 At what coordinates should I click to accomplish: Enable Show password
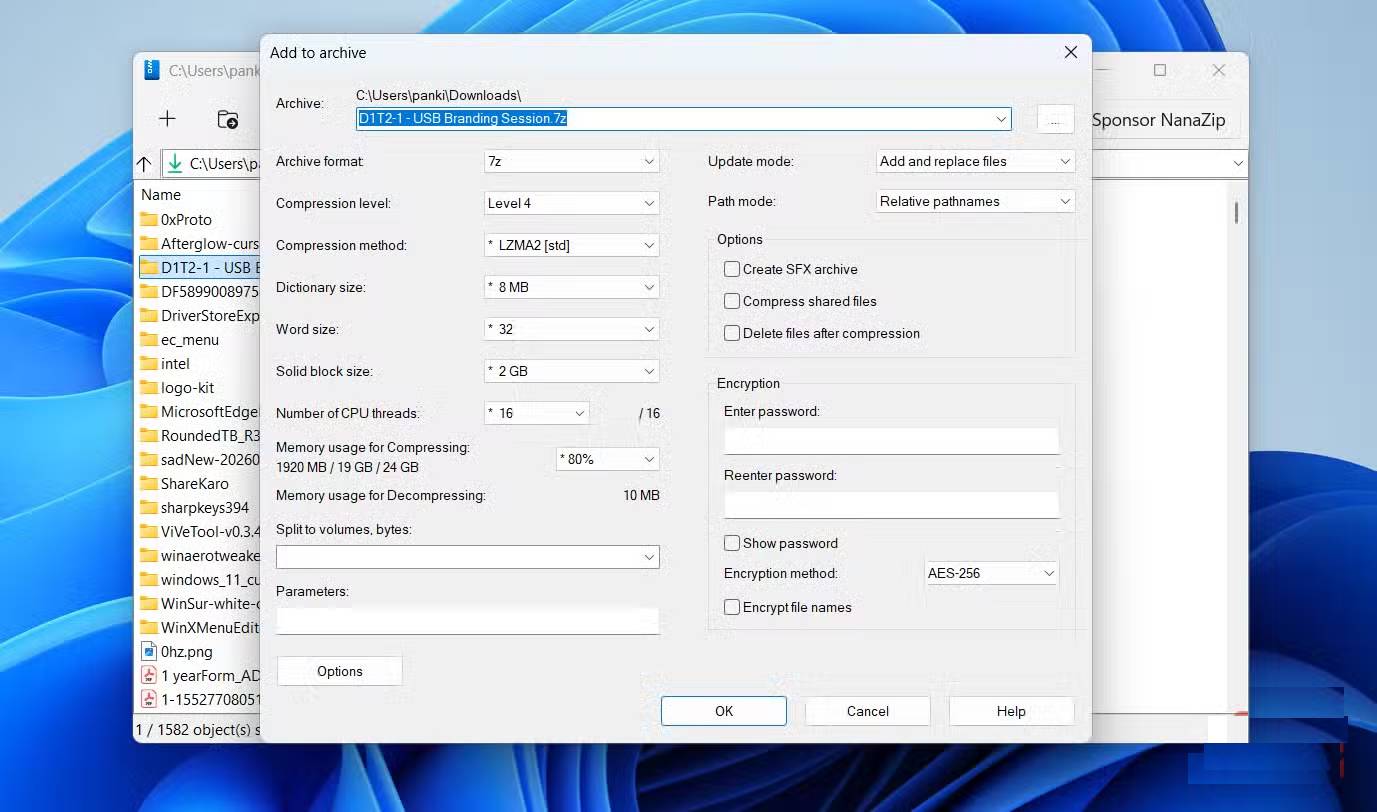731,542
